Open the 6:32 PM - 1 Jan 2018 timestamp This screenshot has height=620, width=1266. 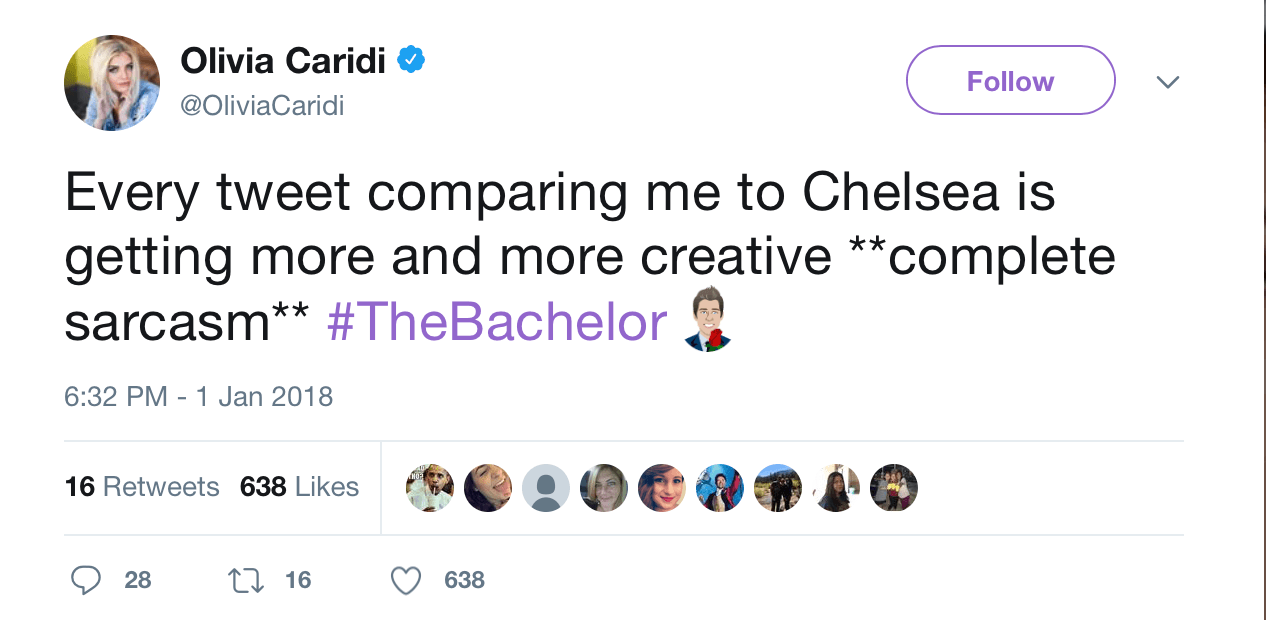(x=198, y=396)
